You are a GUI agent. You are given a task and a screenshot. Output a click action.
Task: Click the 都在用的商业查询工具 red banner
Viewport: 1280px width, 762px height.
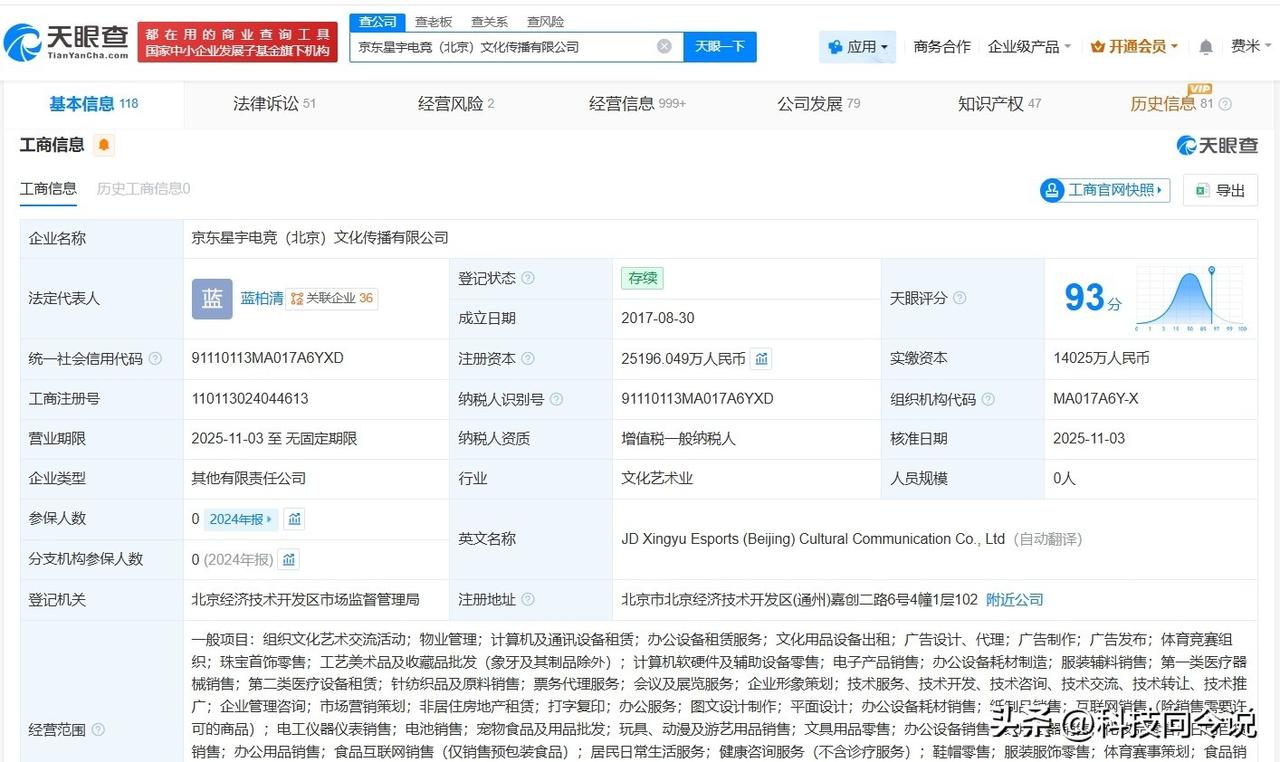point(238,42)
